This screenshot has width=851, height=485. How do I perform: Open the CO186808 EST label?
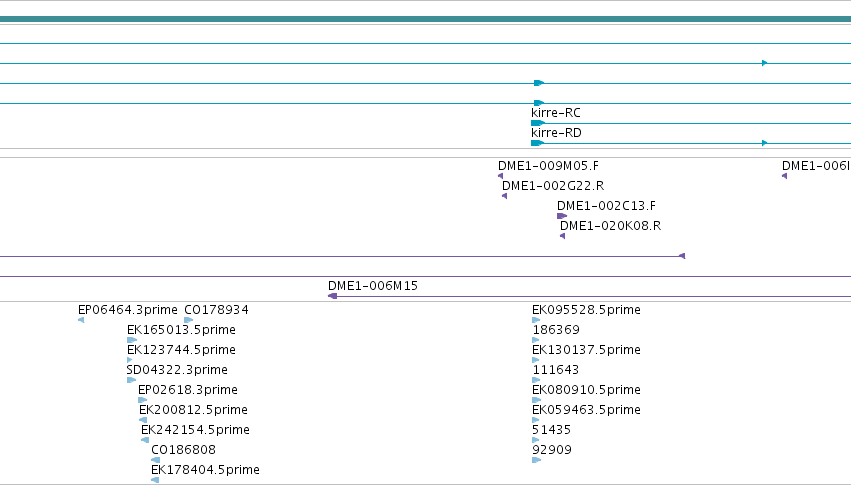pyautogui.click(x=183, y=450)
